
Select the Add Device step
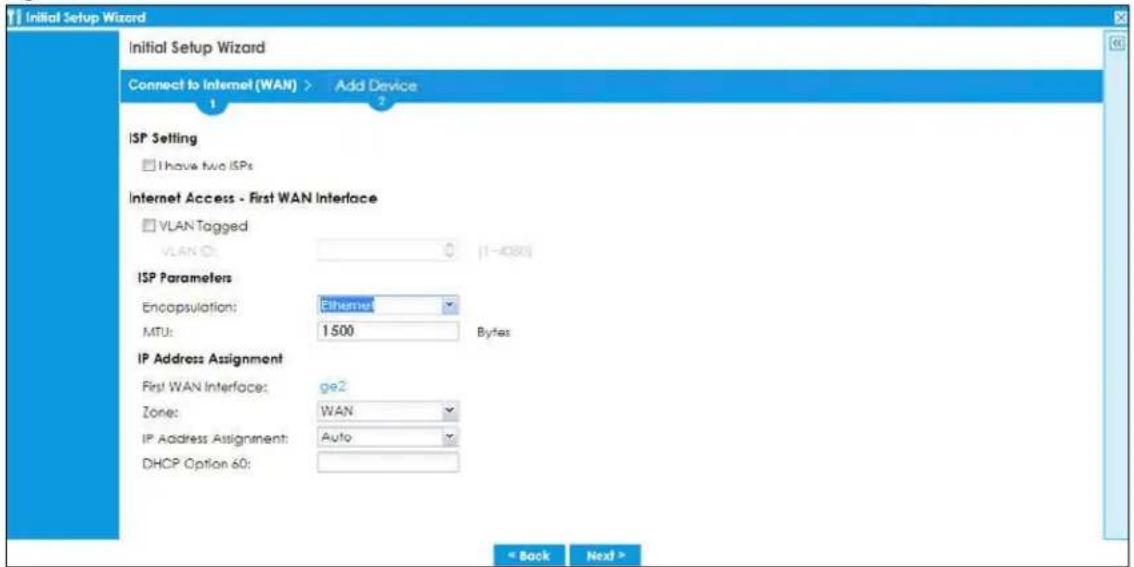tap(375, 85)
